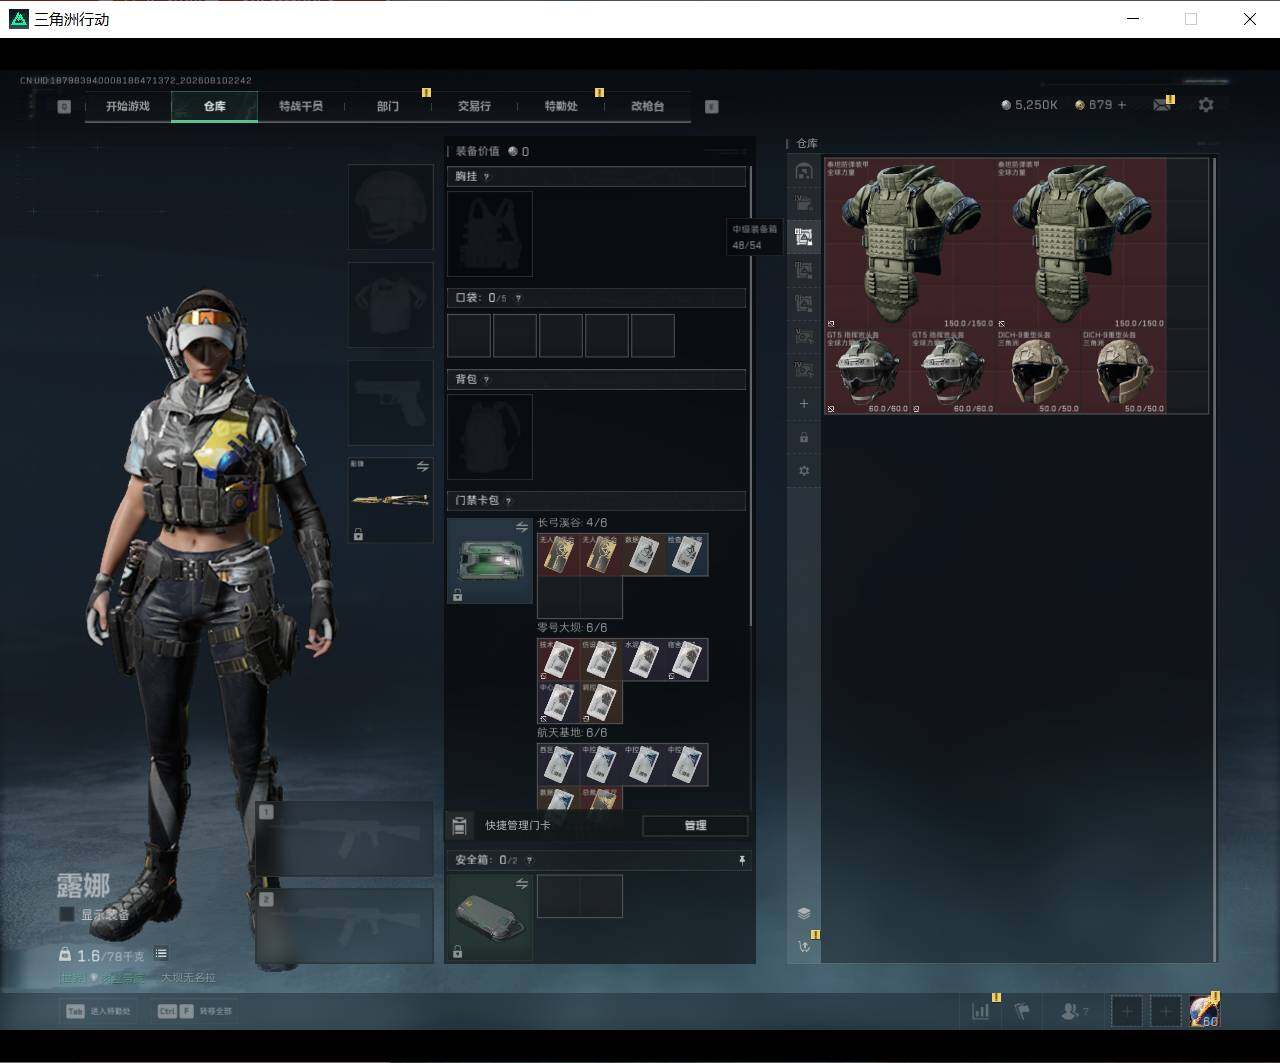
Task: Open the first warehouse page icon in sidebar
Action: (x=804, y=171)
